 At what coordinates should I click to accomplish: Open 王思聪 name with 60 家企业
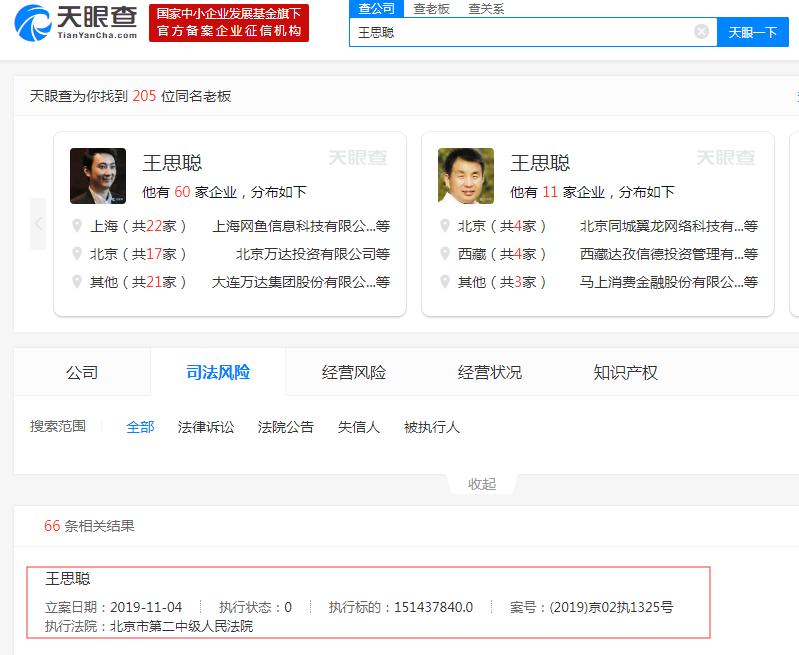(172, 163)
